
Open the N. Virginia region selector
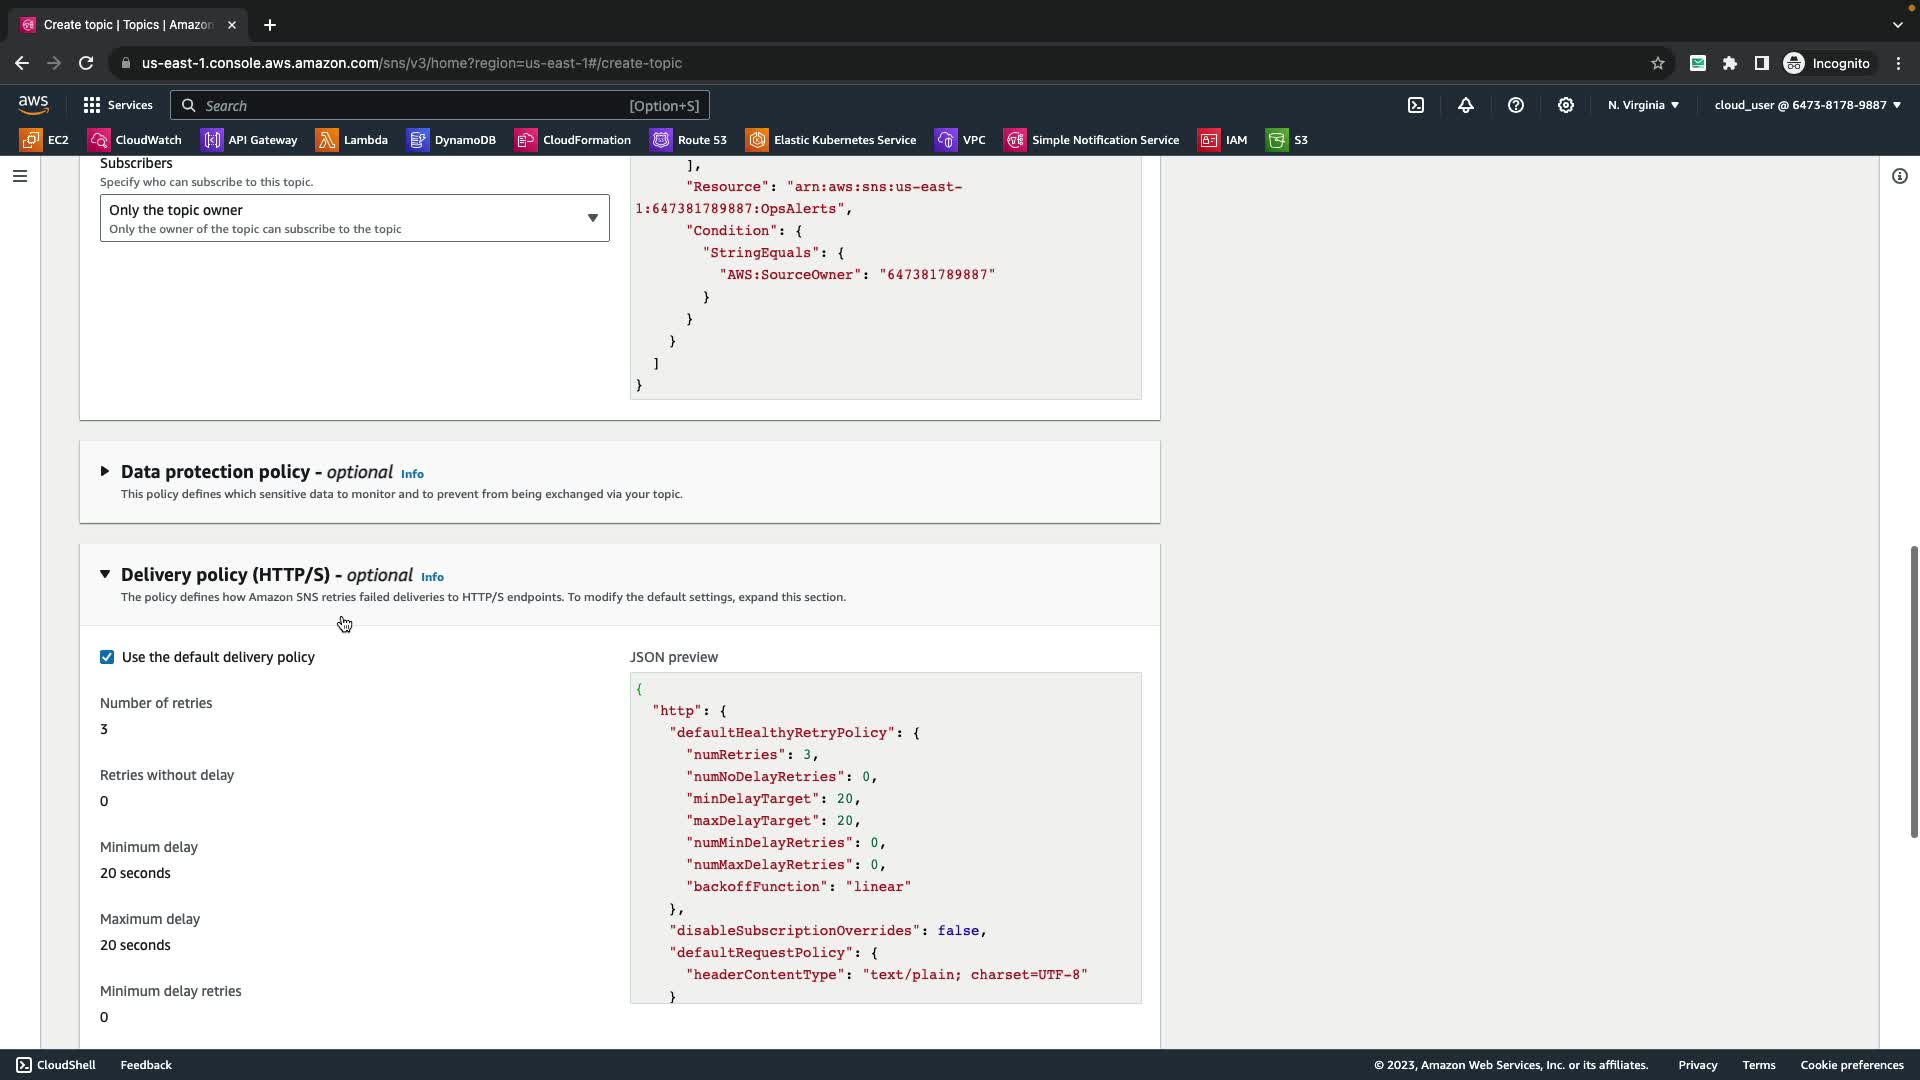pos(1643,105)
